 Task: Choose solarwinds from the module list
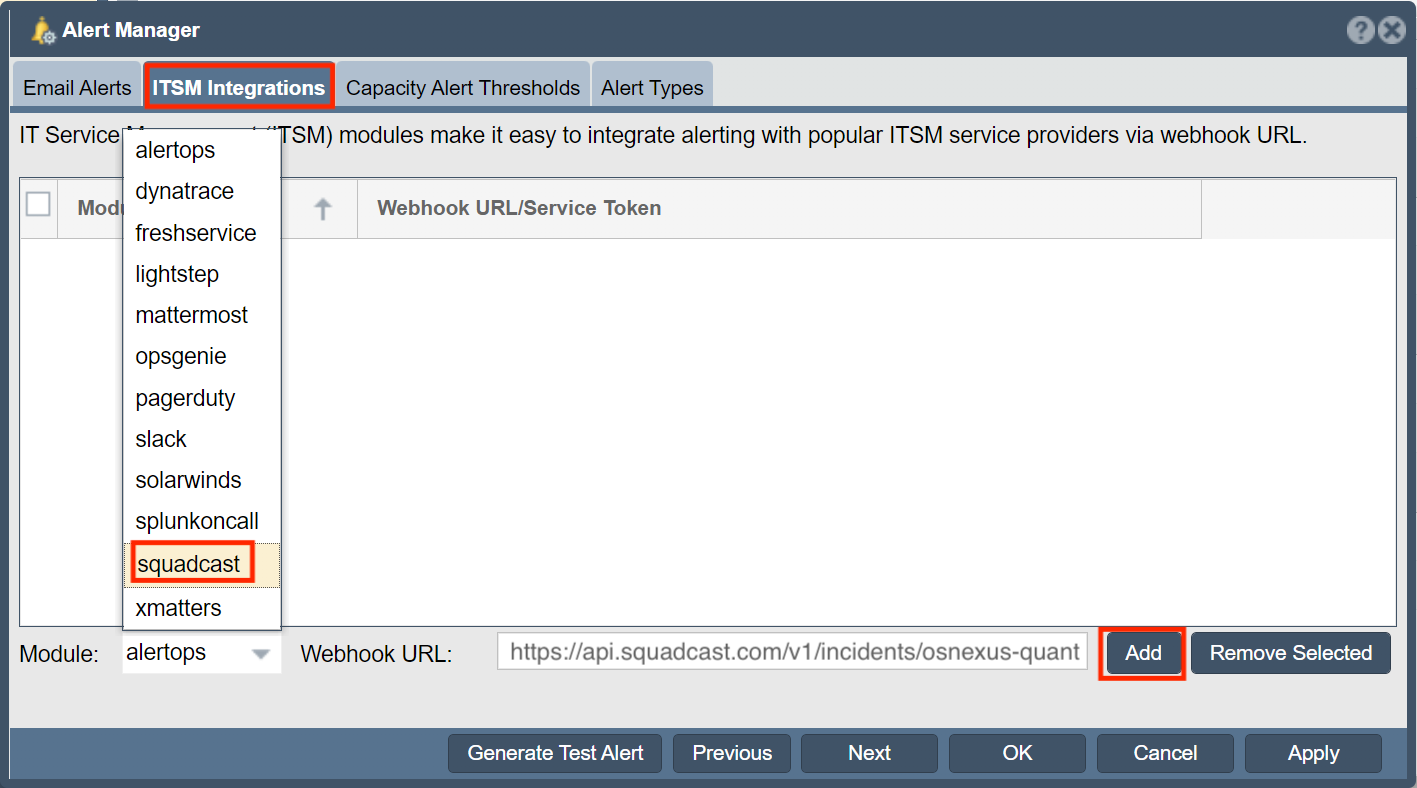point(202,480)
